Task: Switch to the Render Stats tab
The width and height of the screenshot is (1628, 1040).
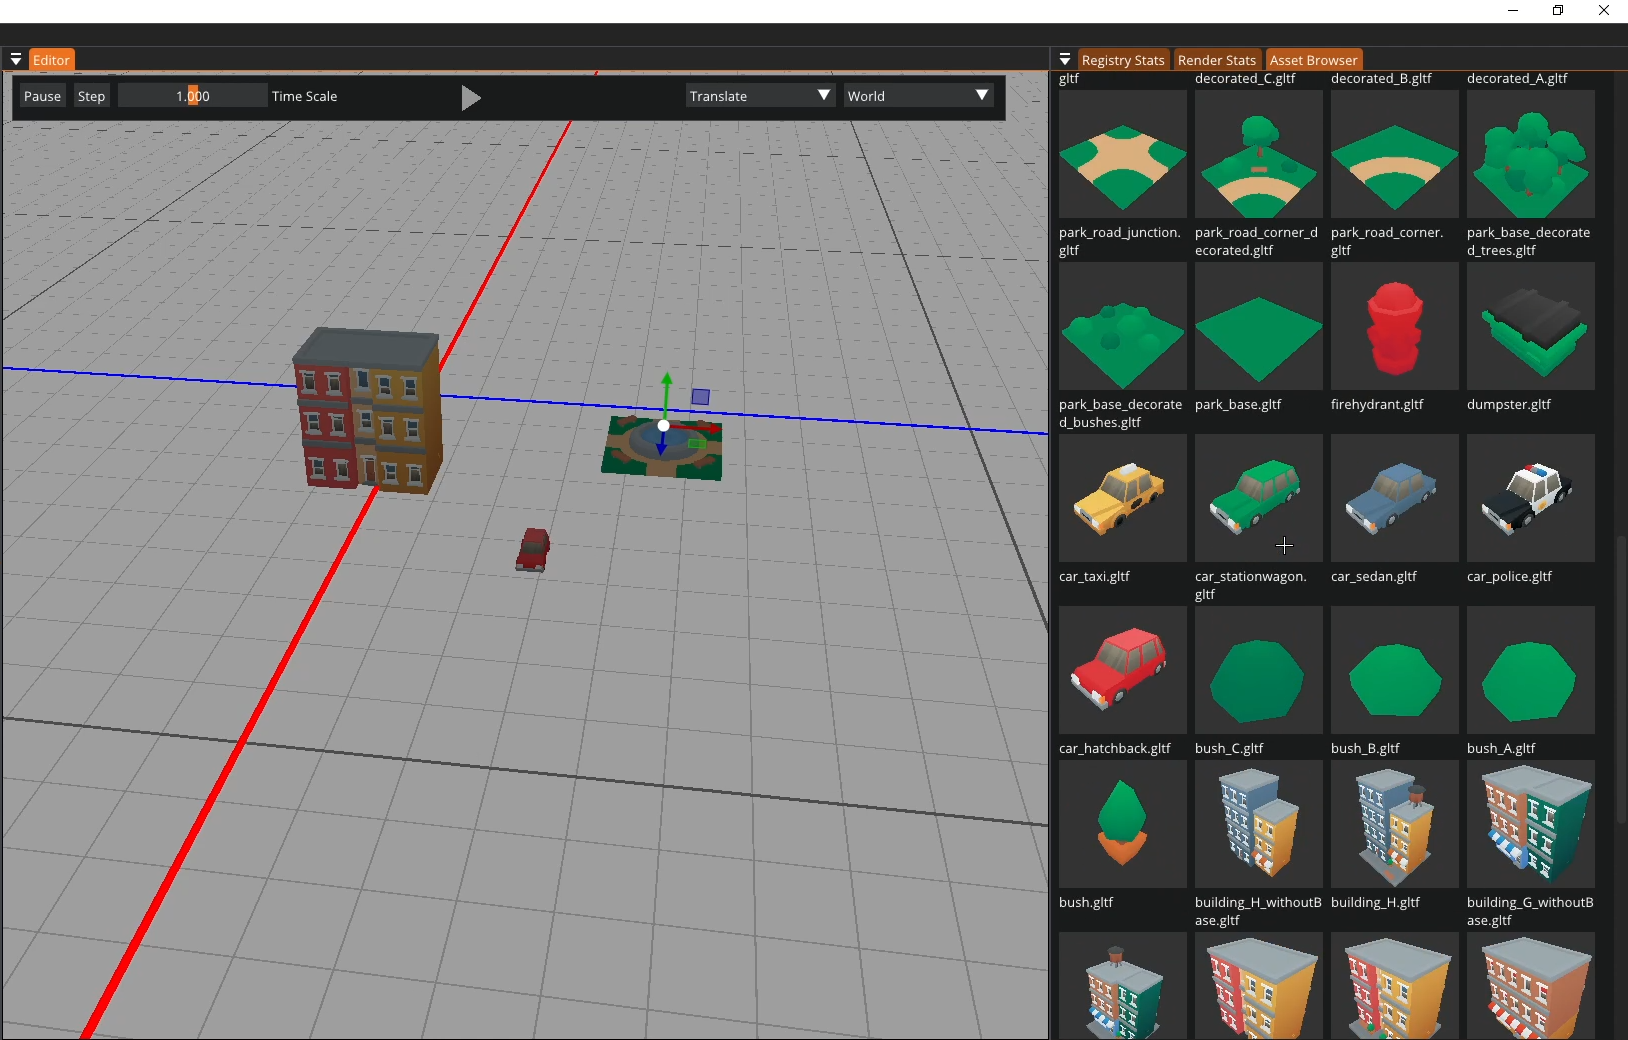Action: [1216, 60]
